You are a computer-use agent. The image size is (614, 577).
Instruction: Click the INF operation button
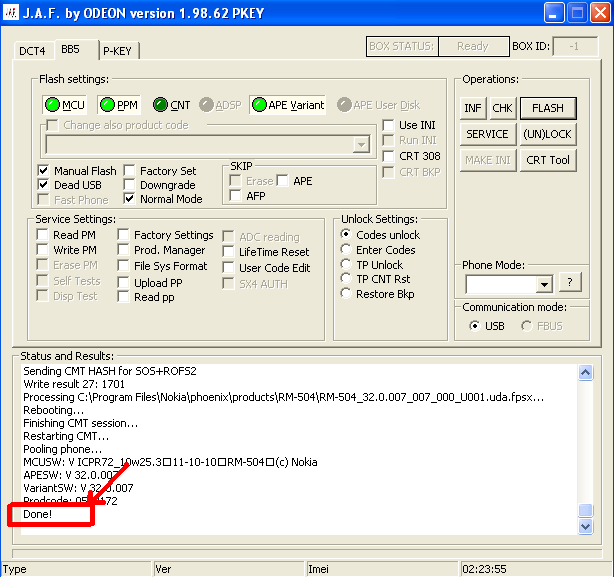point(473,108)
